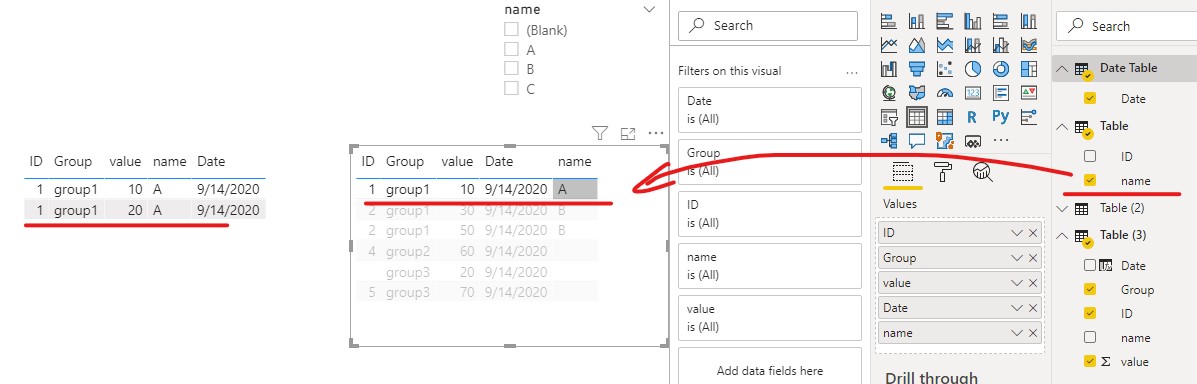Image resolution: width=1197 pixels, height=384 pixels.
Task: Select the donut chart visual
Action: point(1001,69)
